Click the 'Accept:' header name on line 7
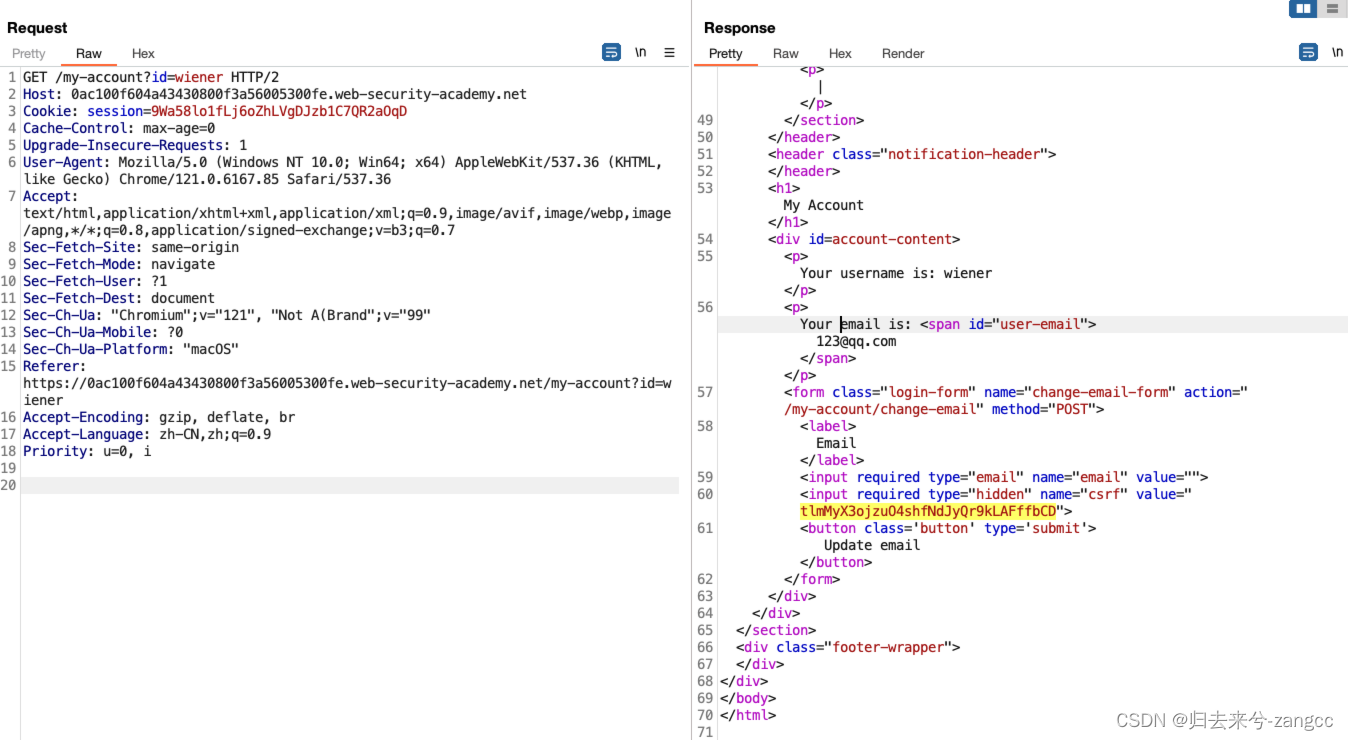Screen dimensions: 1348x740 (x=51, y=196)
